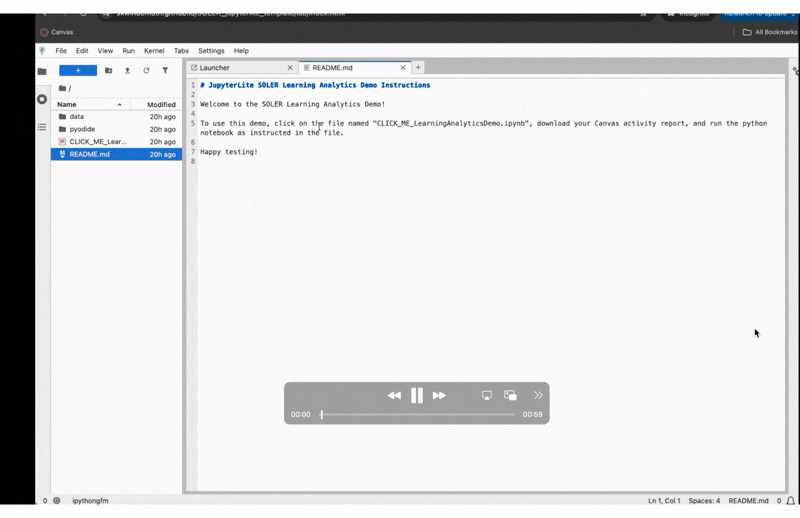Close the Launcher tab
This screenshot has height=518, width=800.
290,67
